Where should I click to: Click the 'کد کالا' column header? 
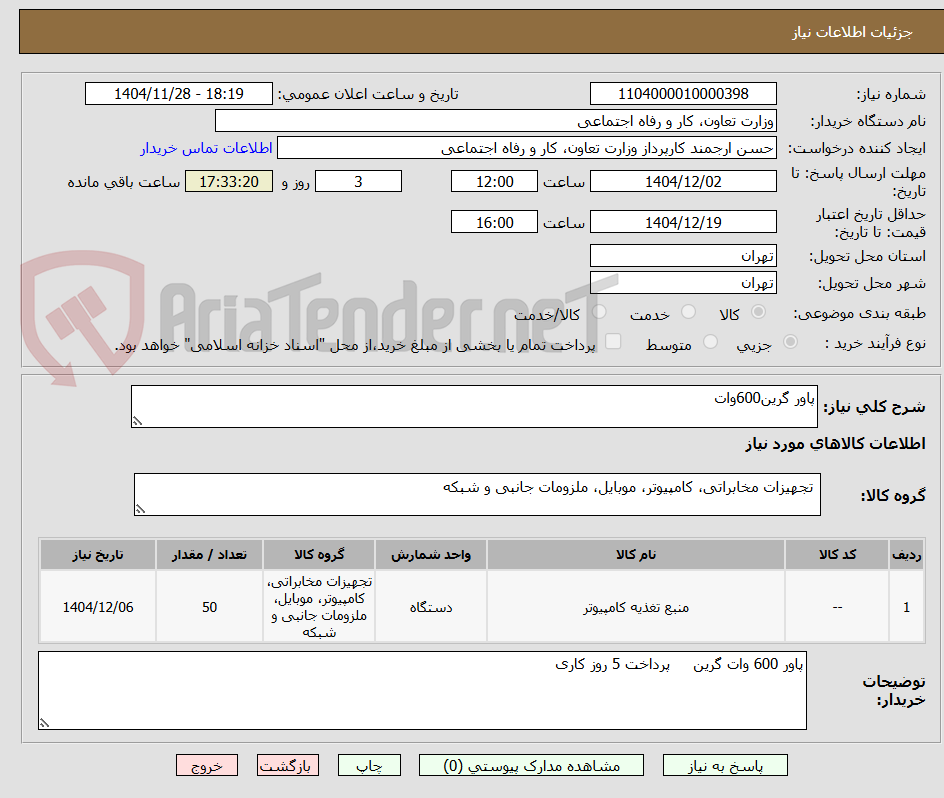(837, 555)
